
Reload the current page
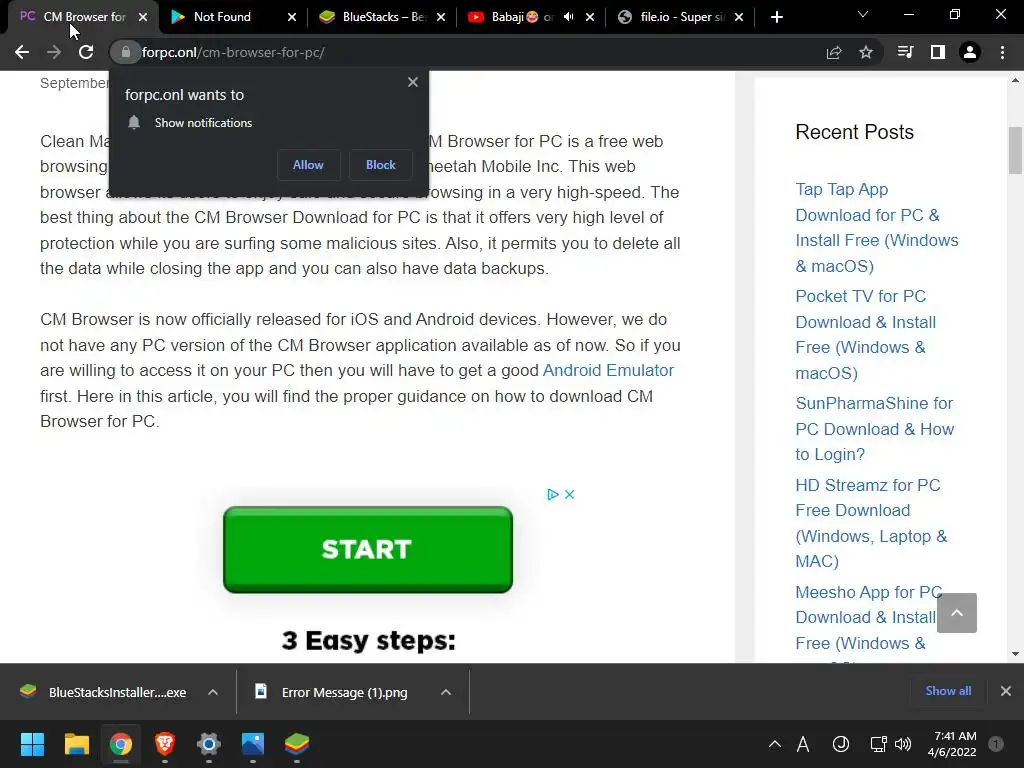pos(86,52)
